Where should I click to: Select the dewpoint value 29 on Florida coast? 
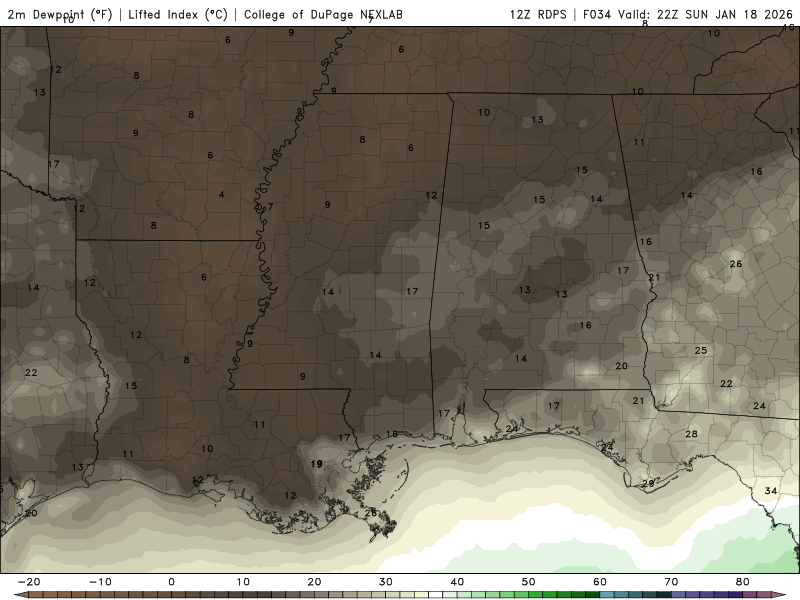pos(648,483)
